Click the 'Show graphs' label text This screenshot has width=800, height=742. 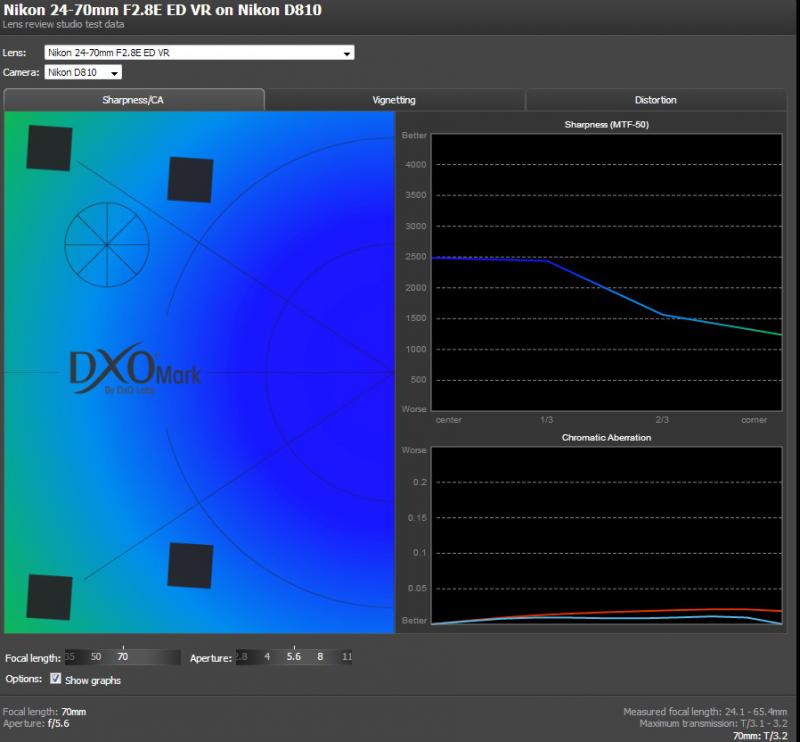pos(93,680)
